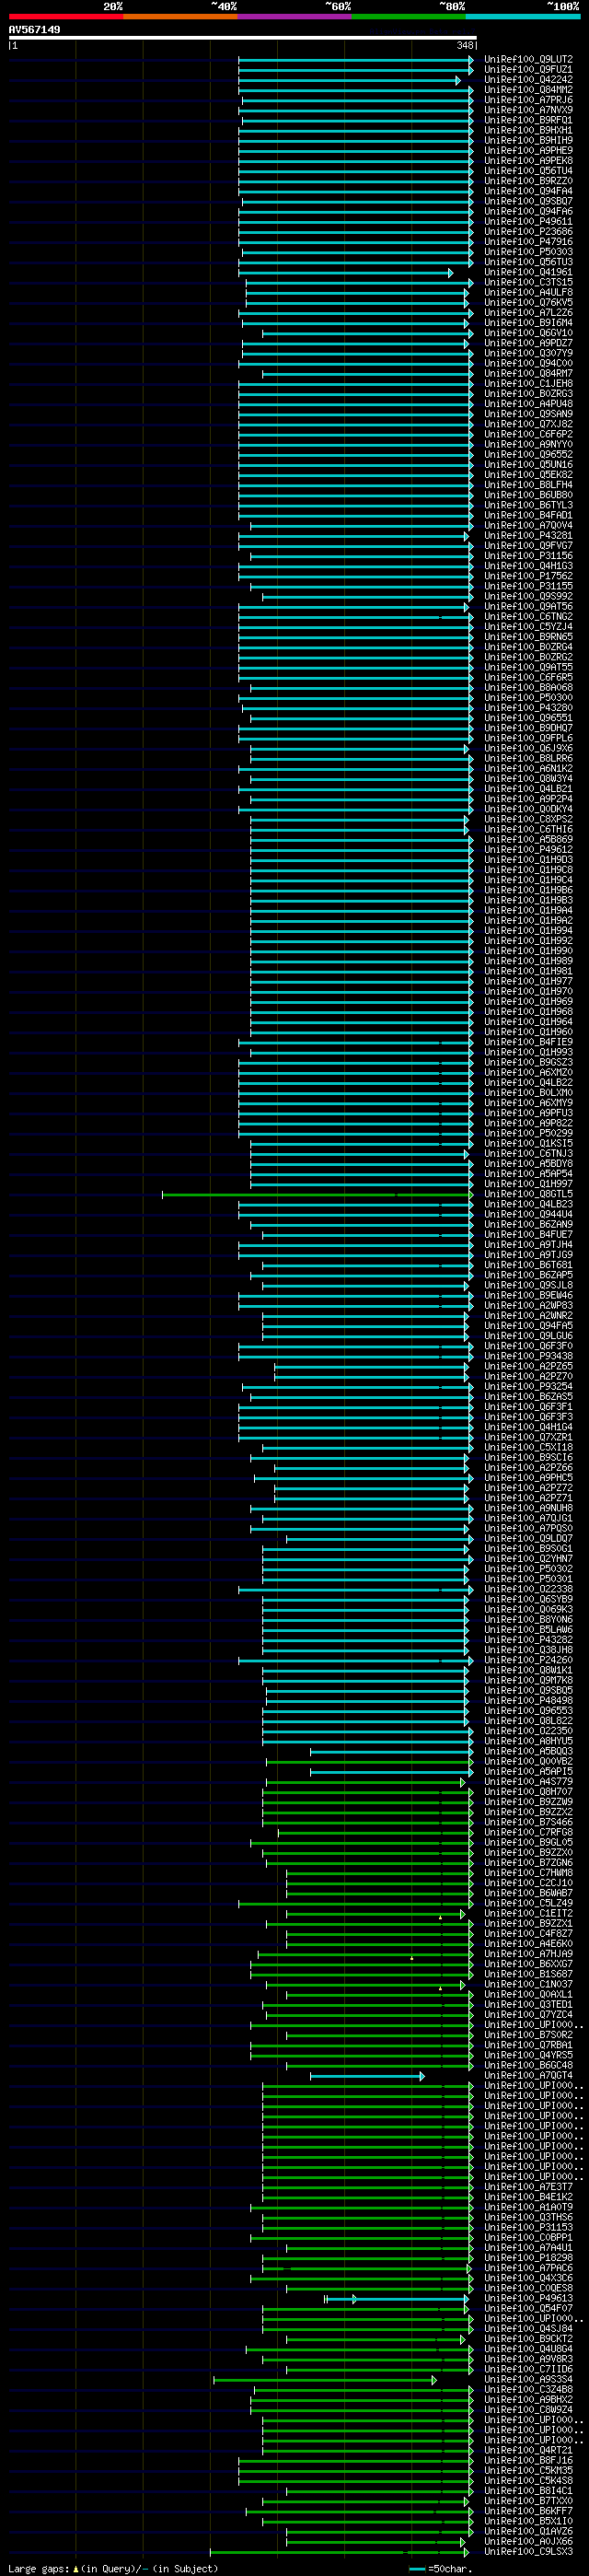Select hit label UniRef100_Q9SAN9
This screenshot has width=589, height=2576.
(x=529, y=414)
